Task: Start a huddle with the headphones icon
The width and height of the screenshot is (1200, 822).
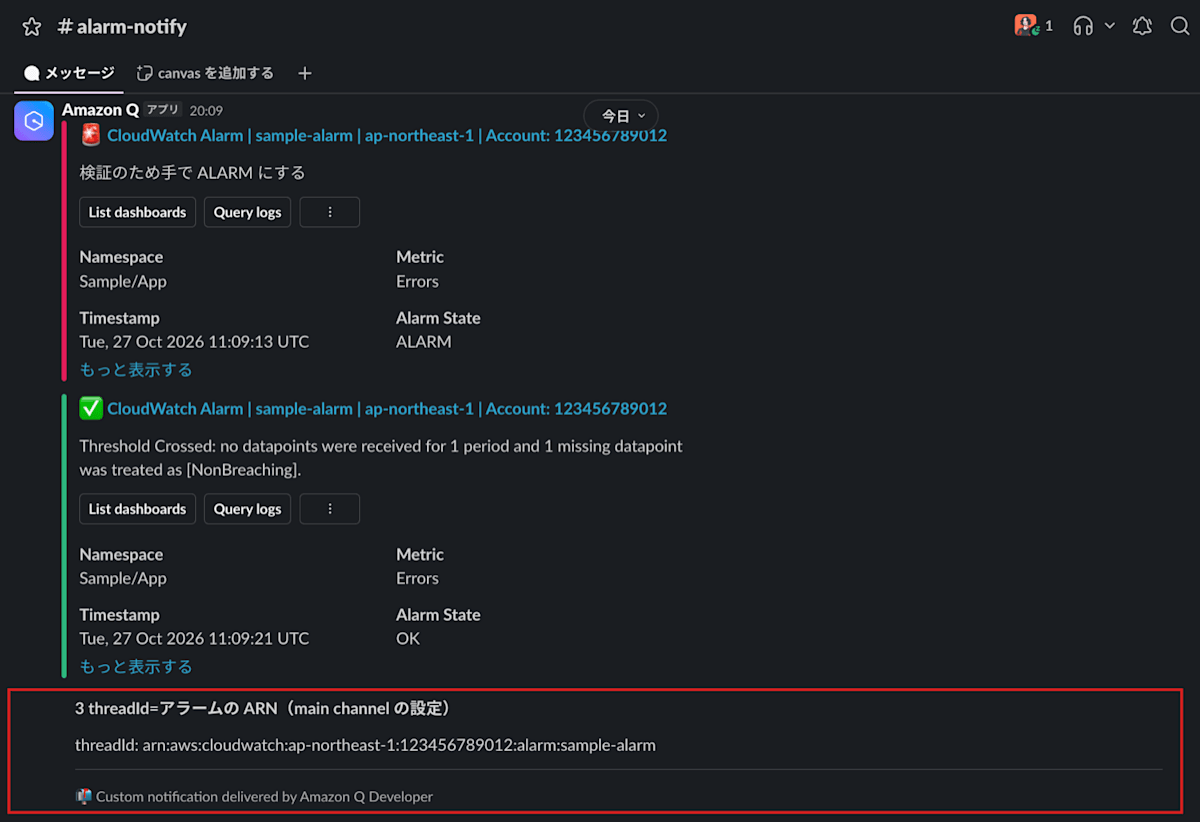Action: pyautogui.click(x=1083, y=26)
